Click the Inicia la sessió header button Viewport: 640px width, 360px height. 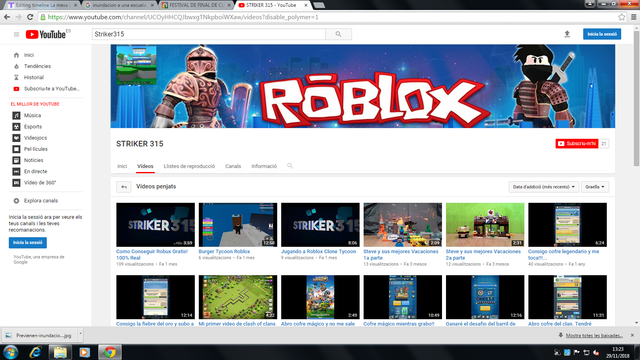click(x=602, y=34)
